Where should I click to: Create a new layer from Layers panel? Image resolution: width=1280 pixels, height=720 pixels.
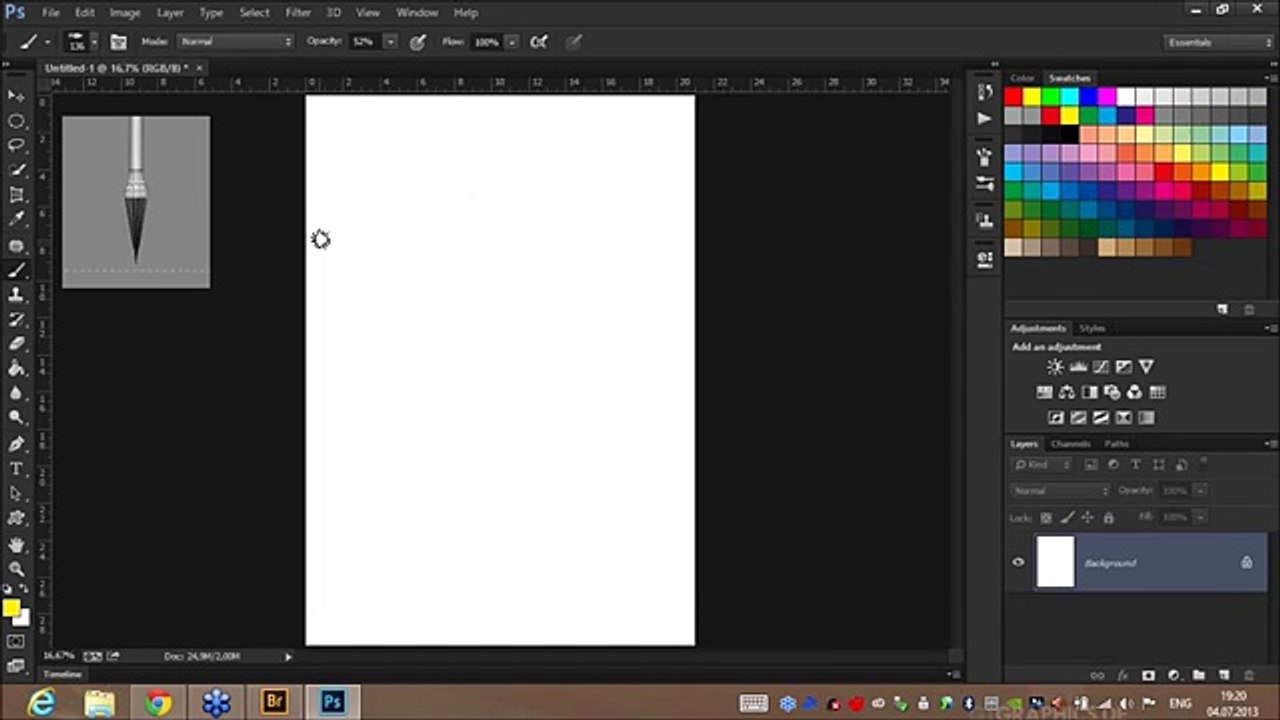pos(1222,676)
